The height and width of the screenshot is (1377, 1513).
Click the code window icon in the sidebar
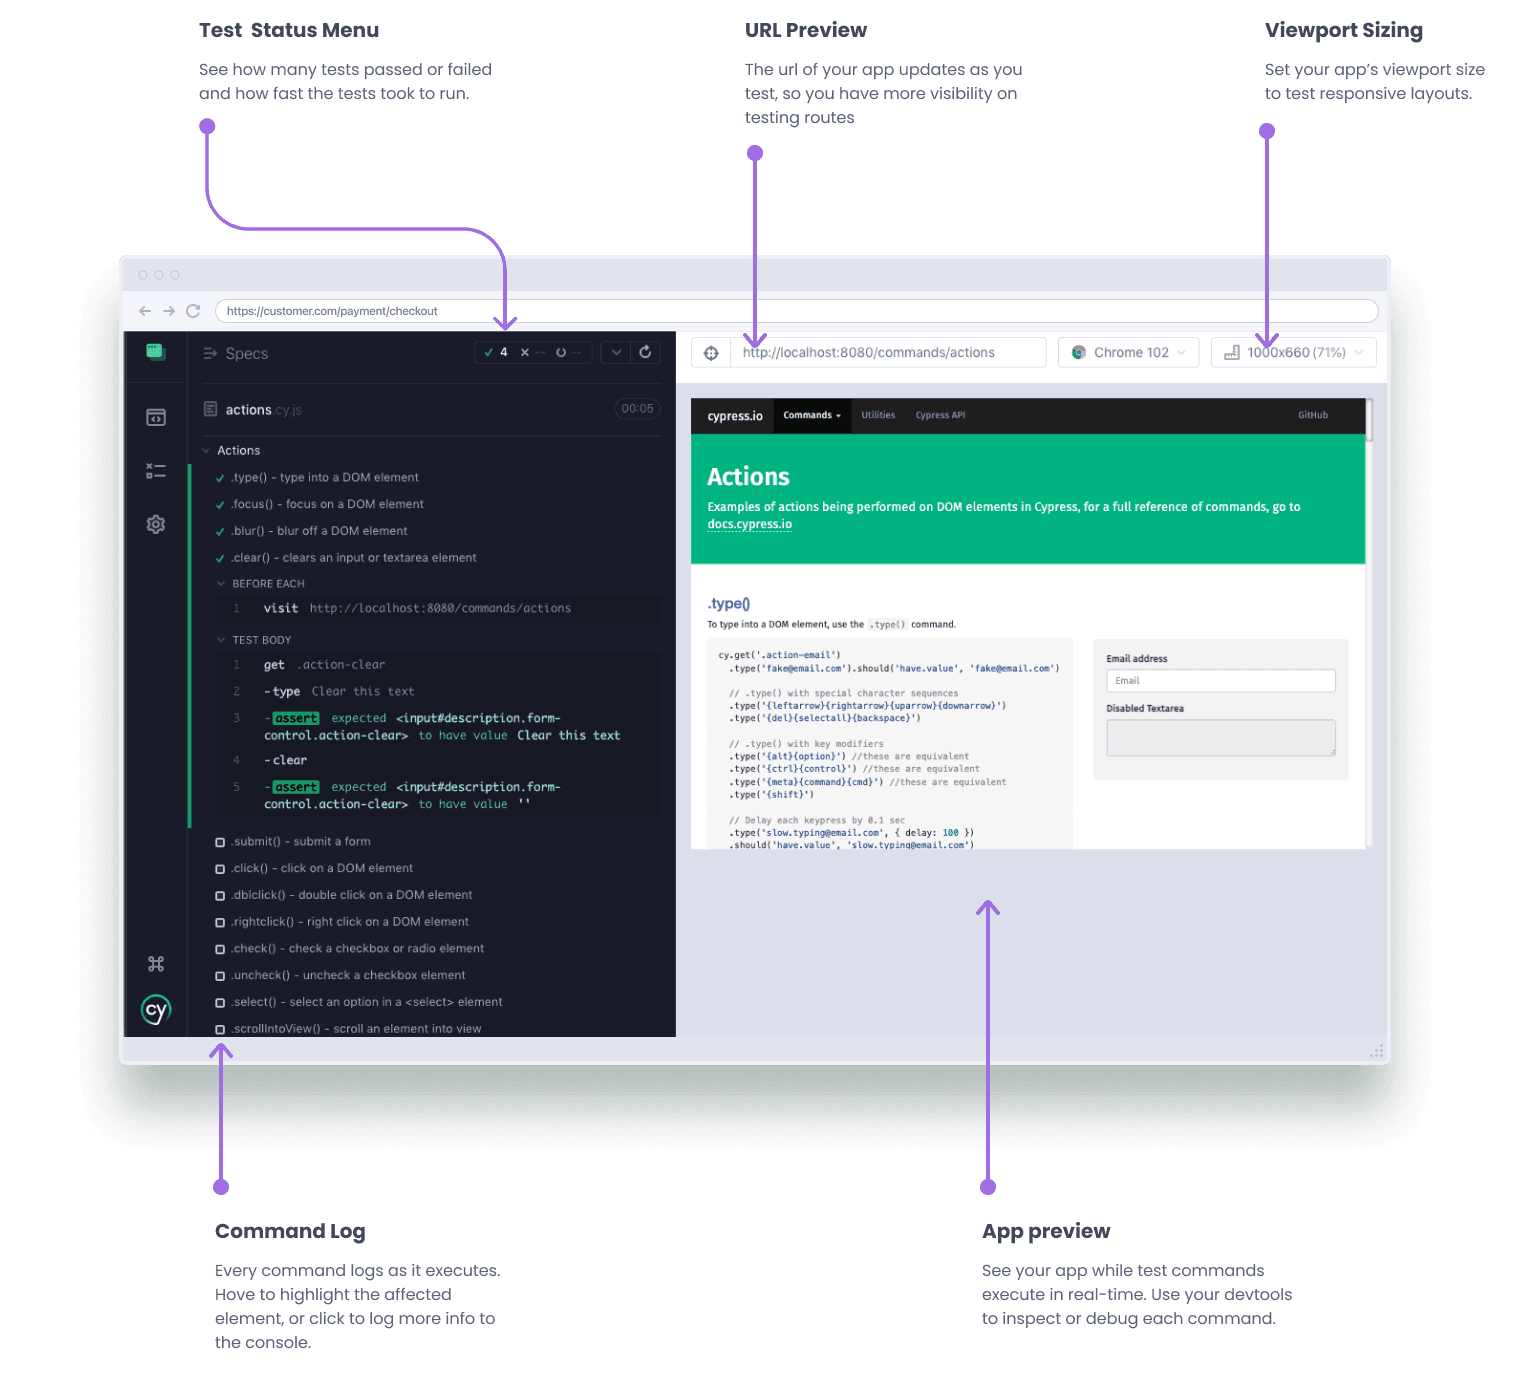tap(156, 417)
